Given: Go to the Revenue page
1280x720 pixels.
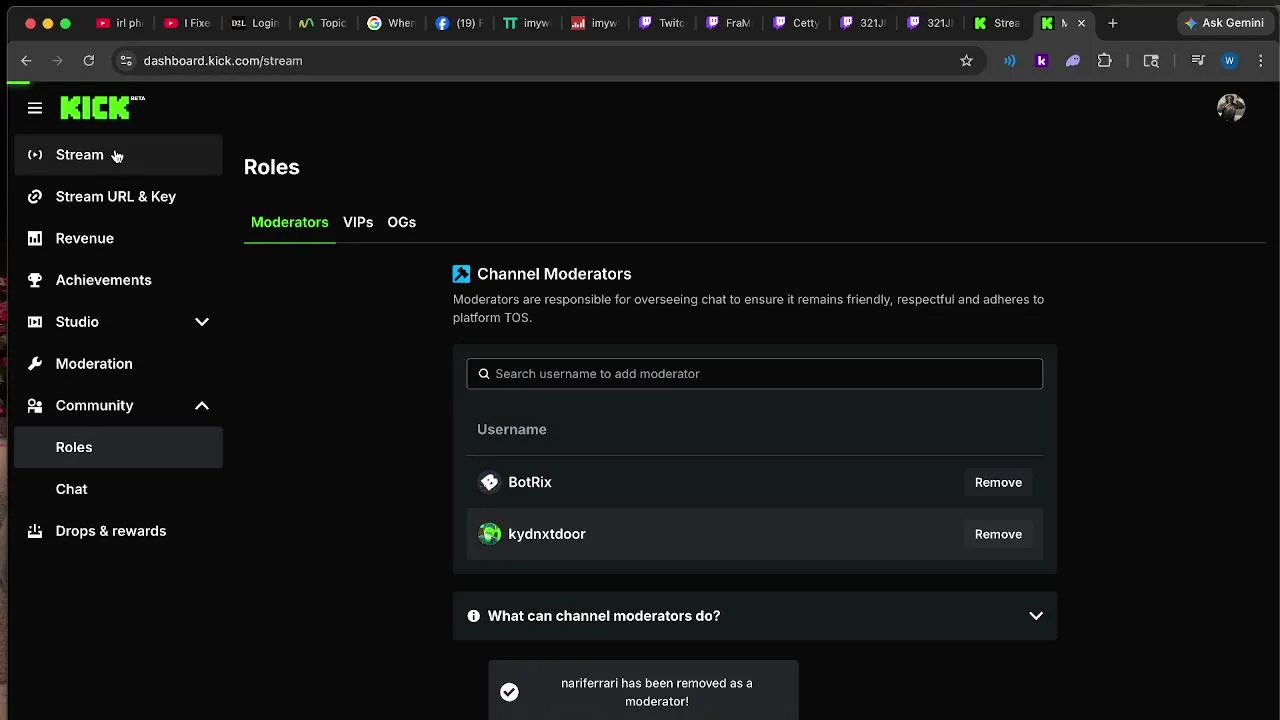Looking at the screenshot, I should pyautogui.click(x=85, y=239).
